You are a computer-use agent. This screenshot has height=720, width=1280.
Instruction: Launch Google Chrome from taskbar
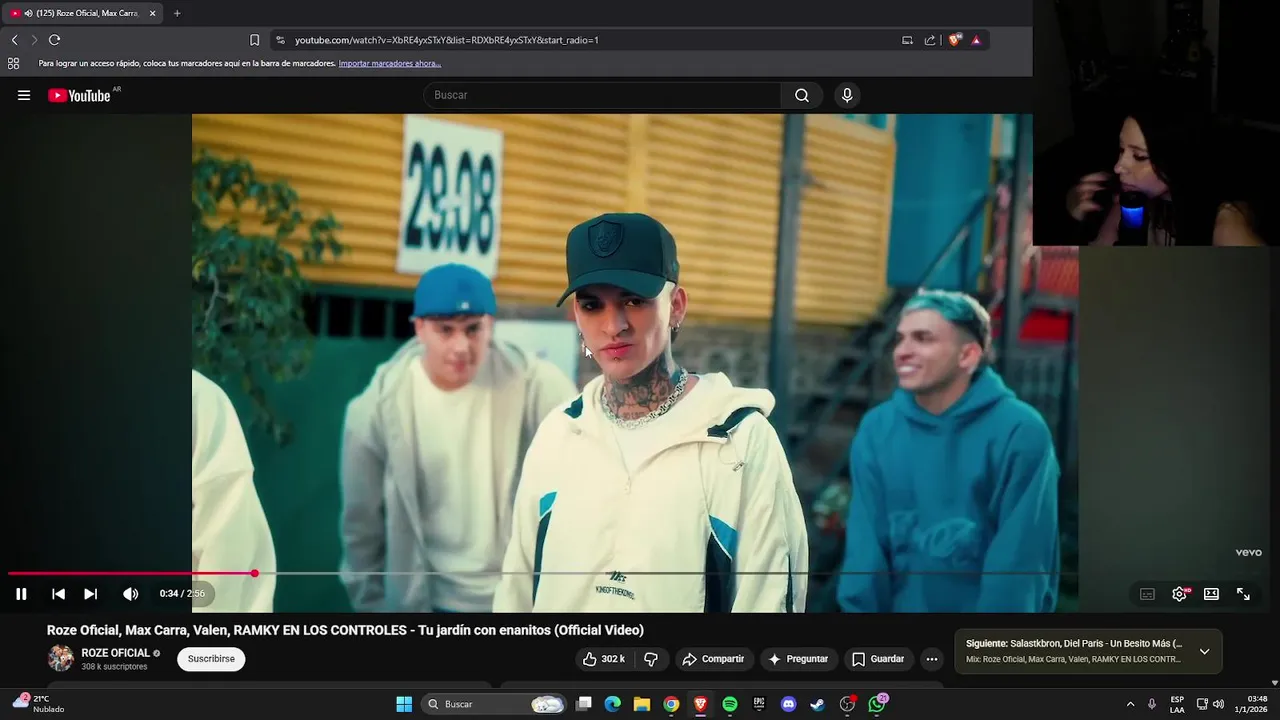tap(671, 704)
